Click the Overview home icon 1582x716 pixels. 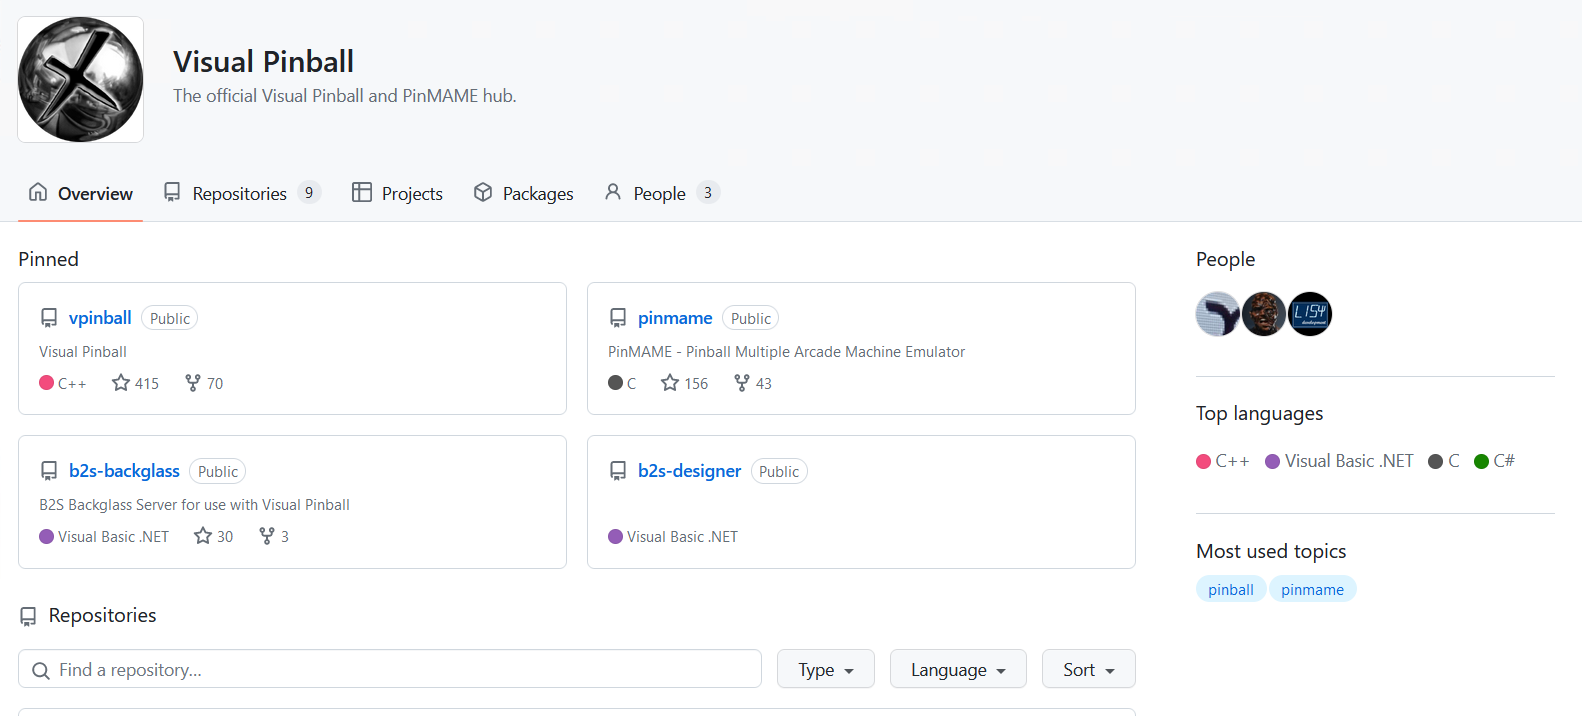click(x=38, y=192)
